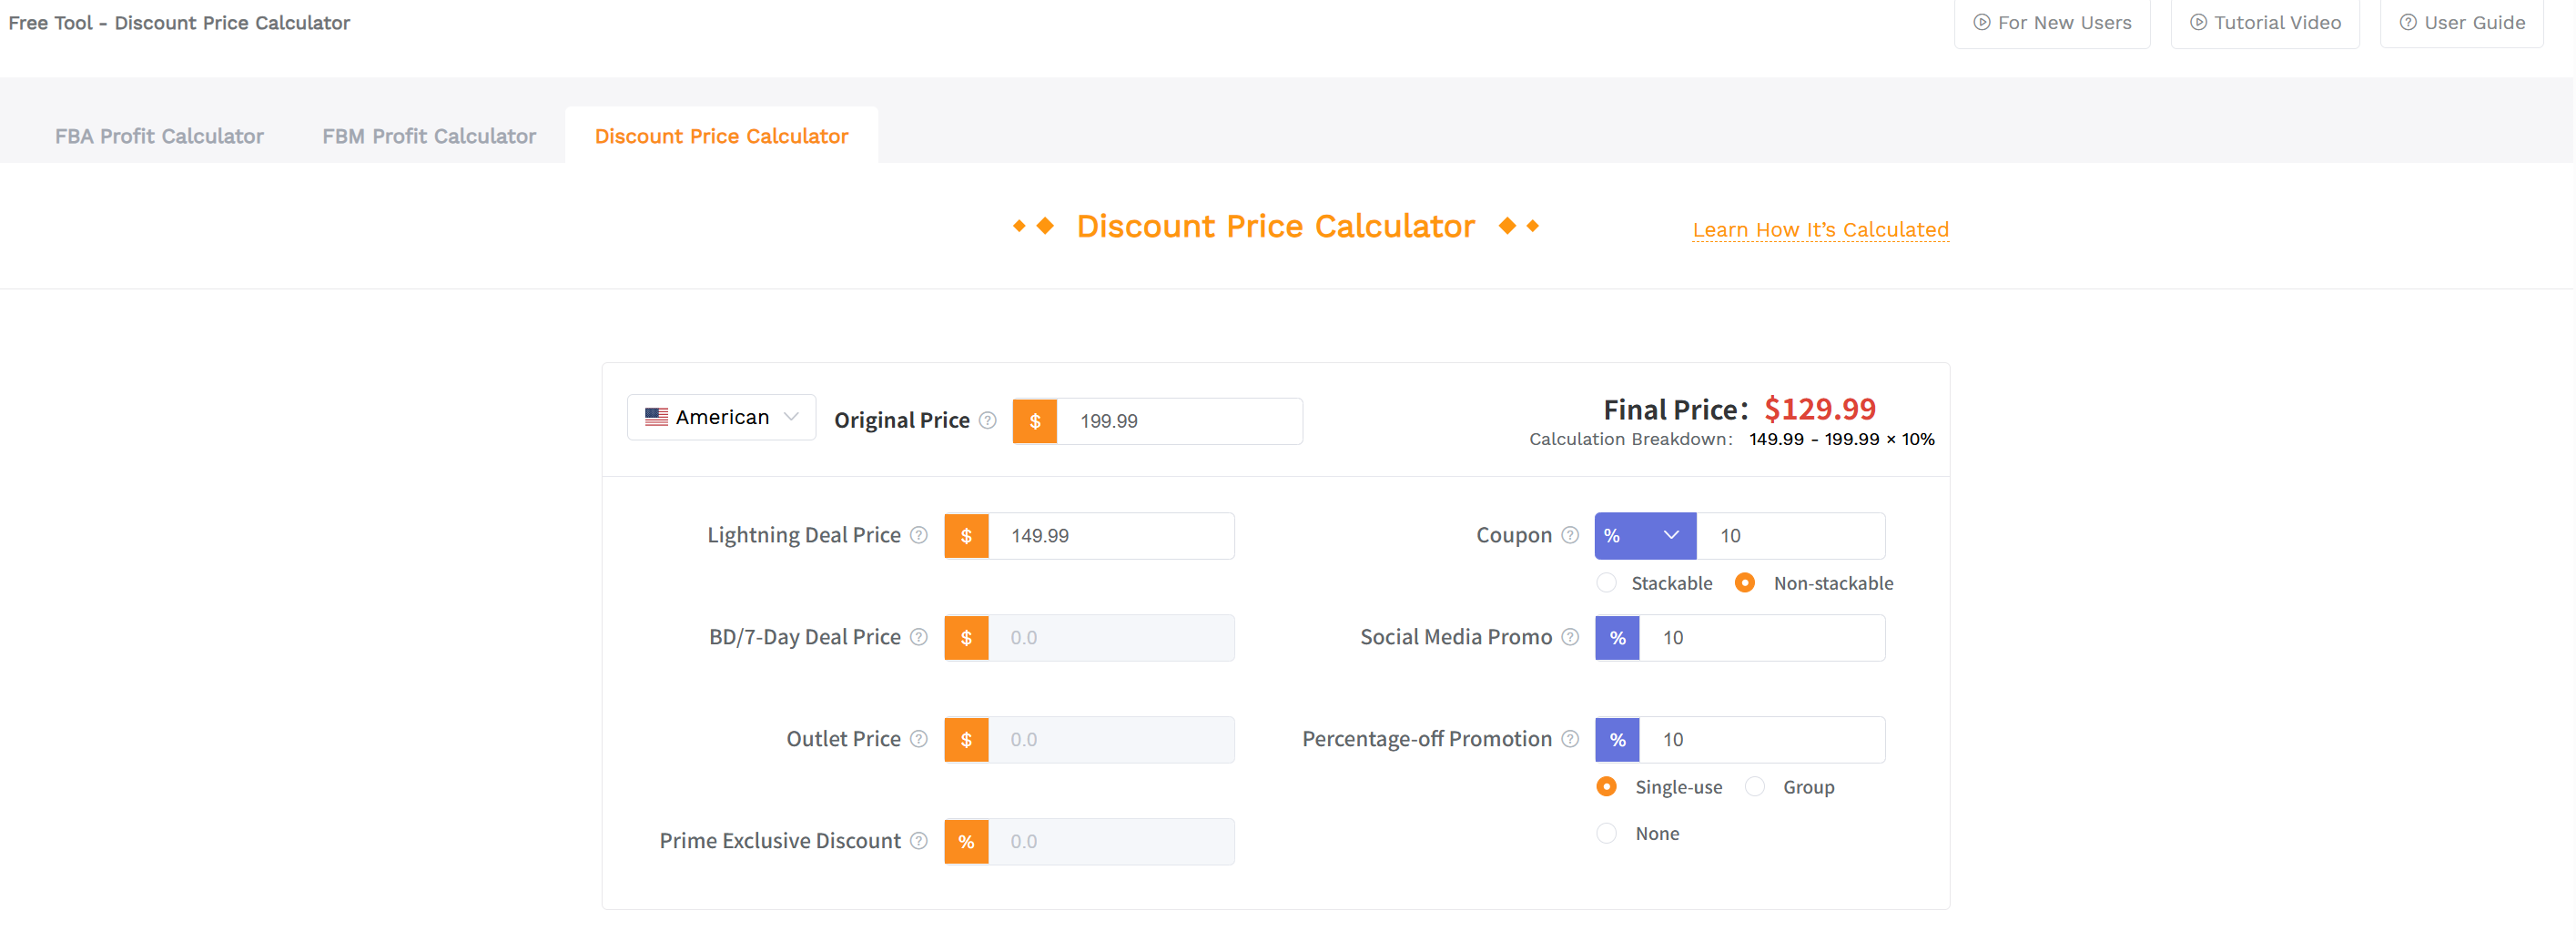
Task: Click the help icon next to Percentage-off Promotion
Action: 1570,739
